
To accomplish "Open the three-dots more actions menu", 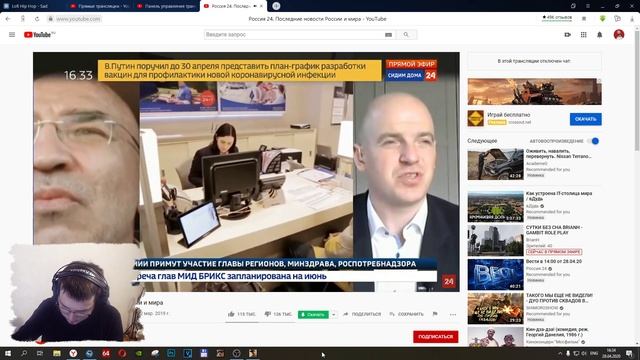I will [453, 315].
